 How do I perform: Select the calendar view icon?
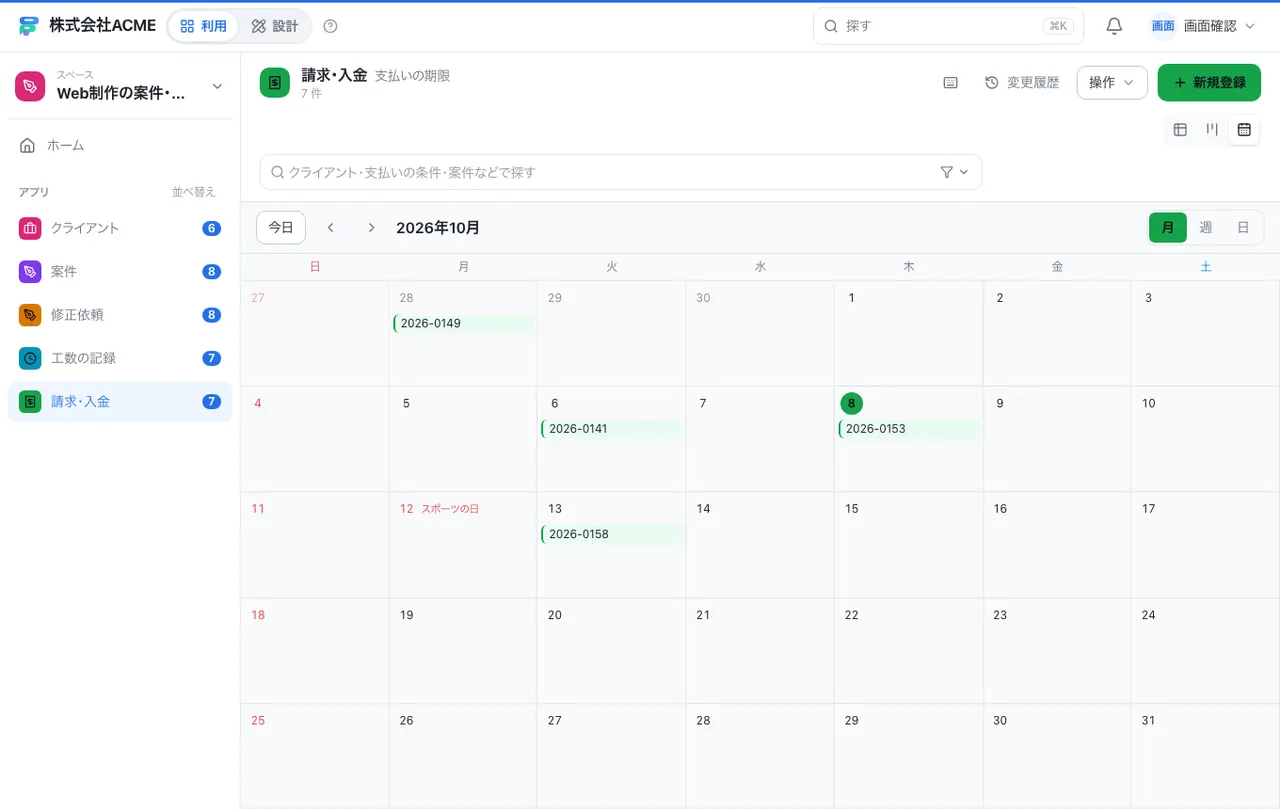tap(1244, 129)
